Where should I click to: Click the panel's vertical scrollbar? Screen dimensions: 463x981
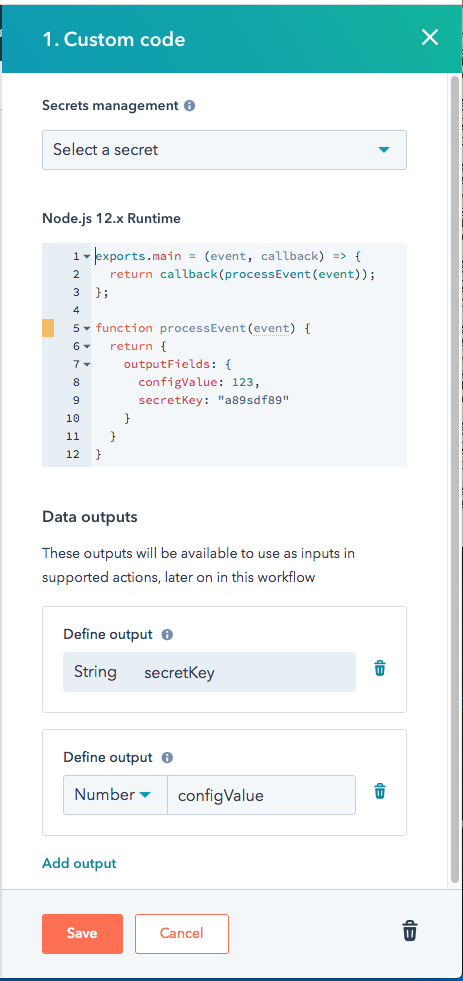click(455, 479)
